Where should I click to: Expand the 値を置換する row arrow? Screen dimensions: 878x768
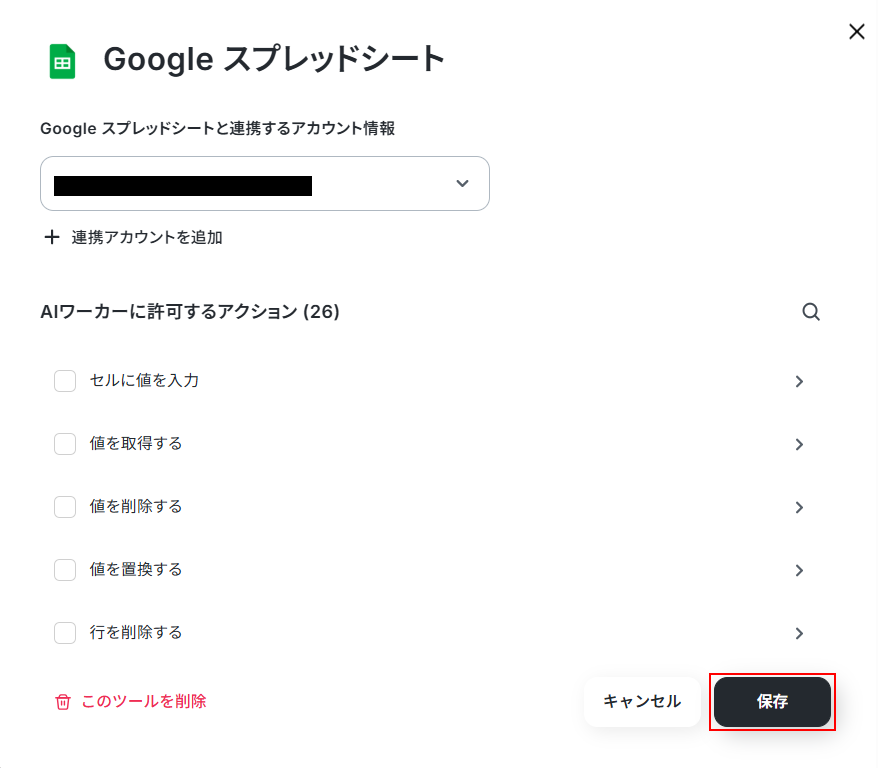pos(799,570)
